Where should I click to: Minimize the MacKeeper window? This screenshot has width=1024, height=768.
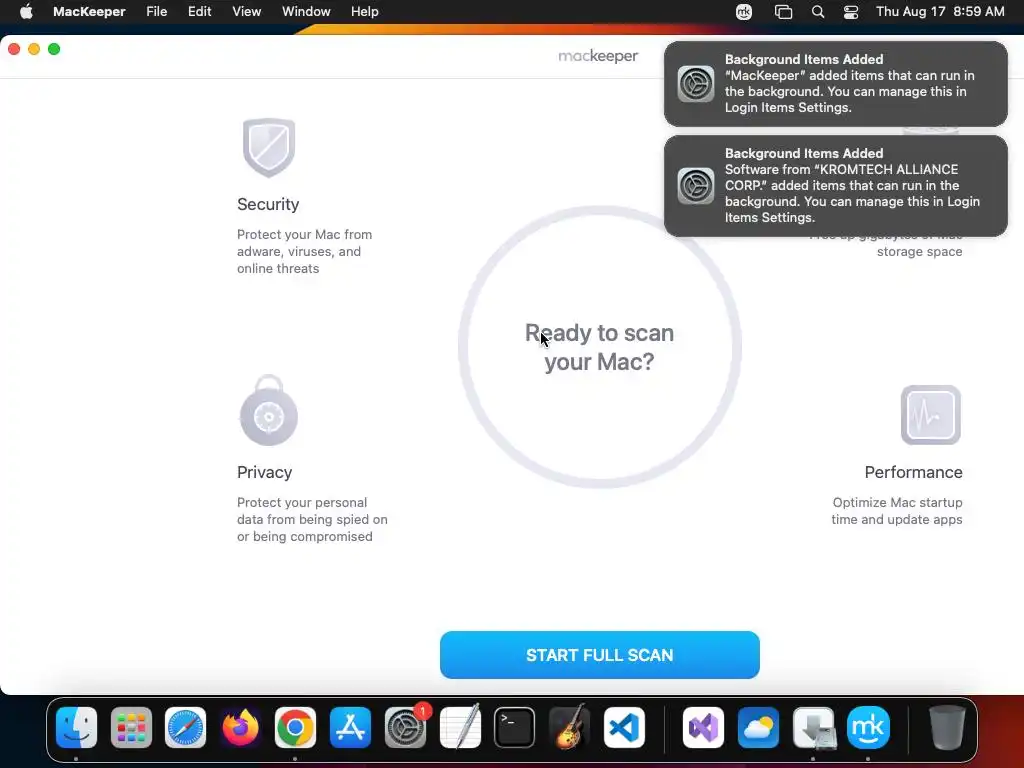pos(34,49)
